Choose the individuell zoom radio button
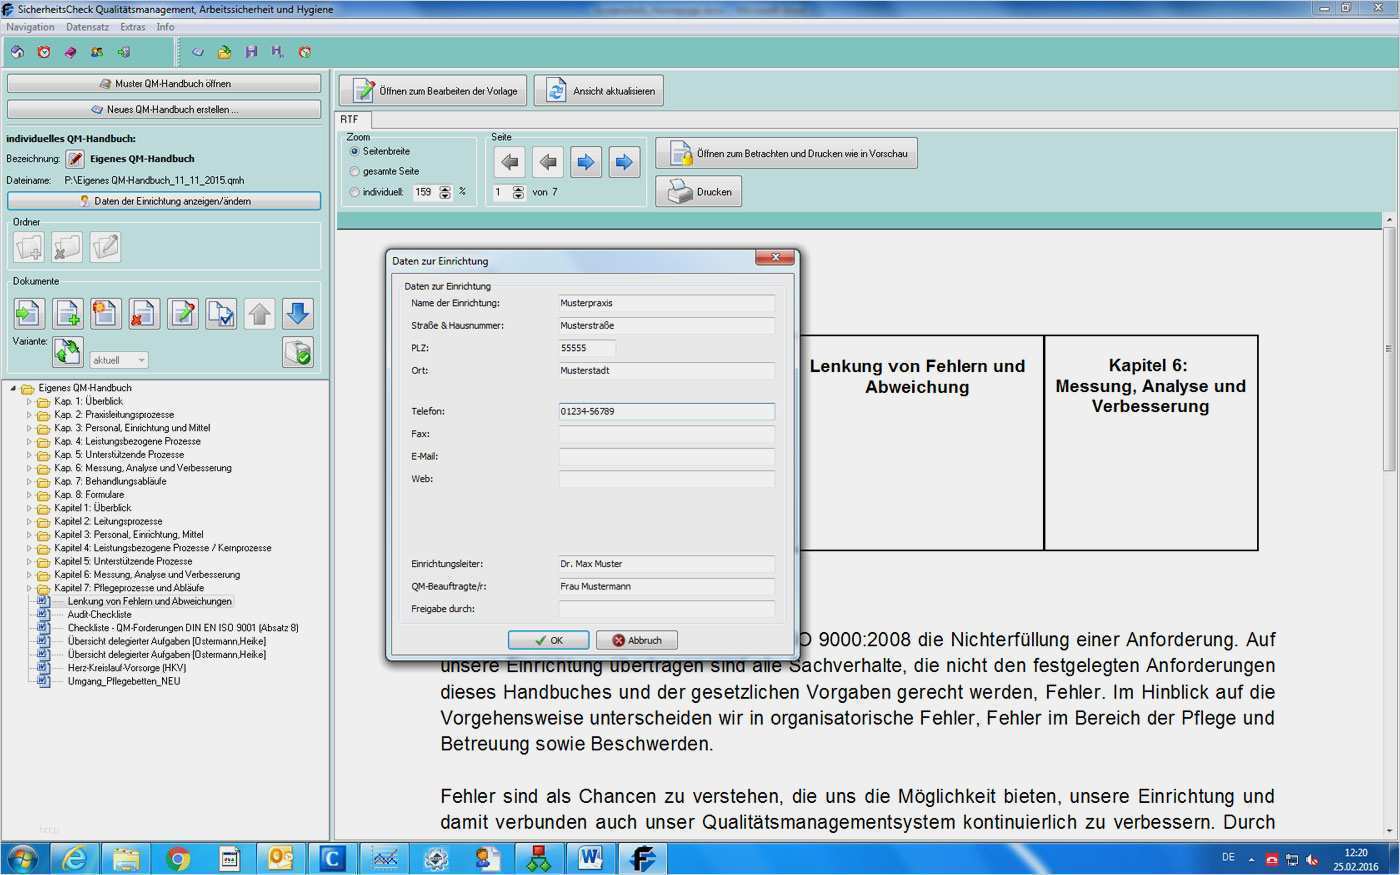Image resolution: width=1400 pixels, height=875 pixels. point(354,192)
